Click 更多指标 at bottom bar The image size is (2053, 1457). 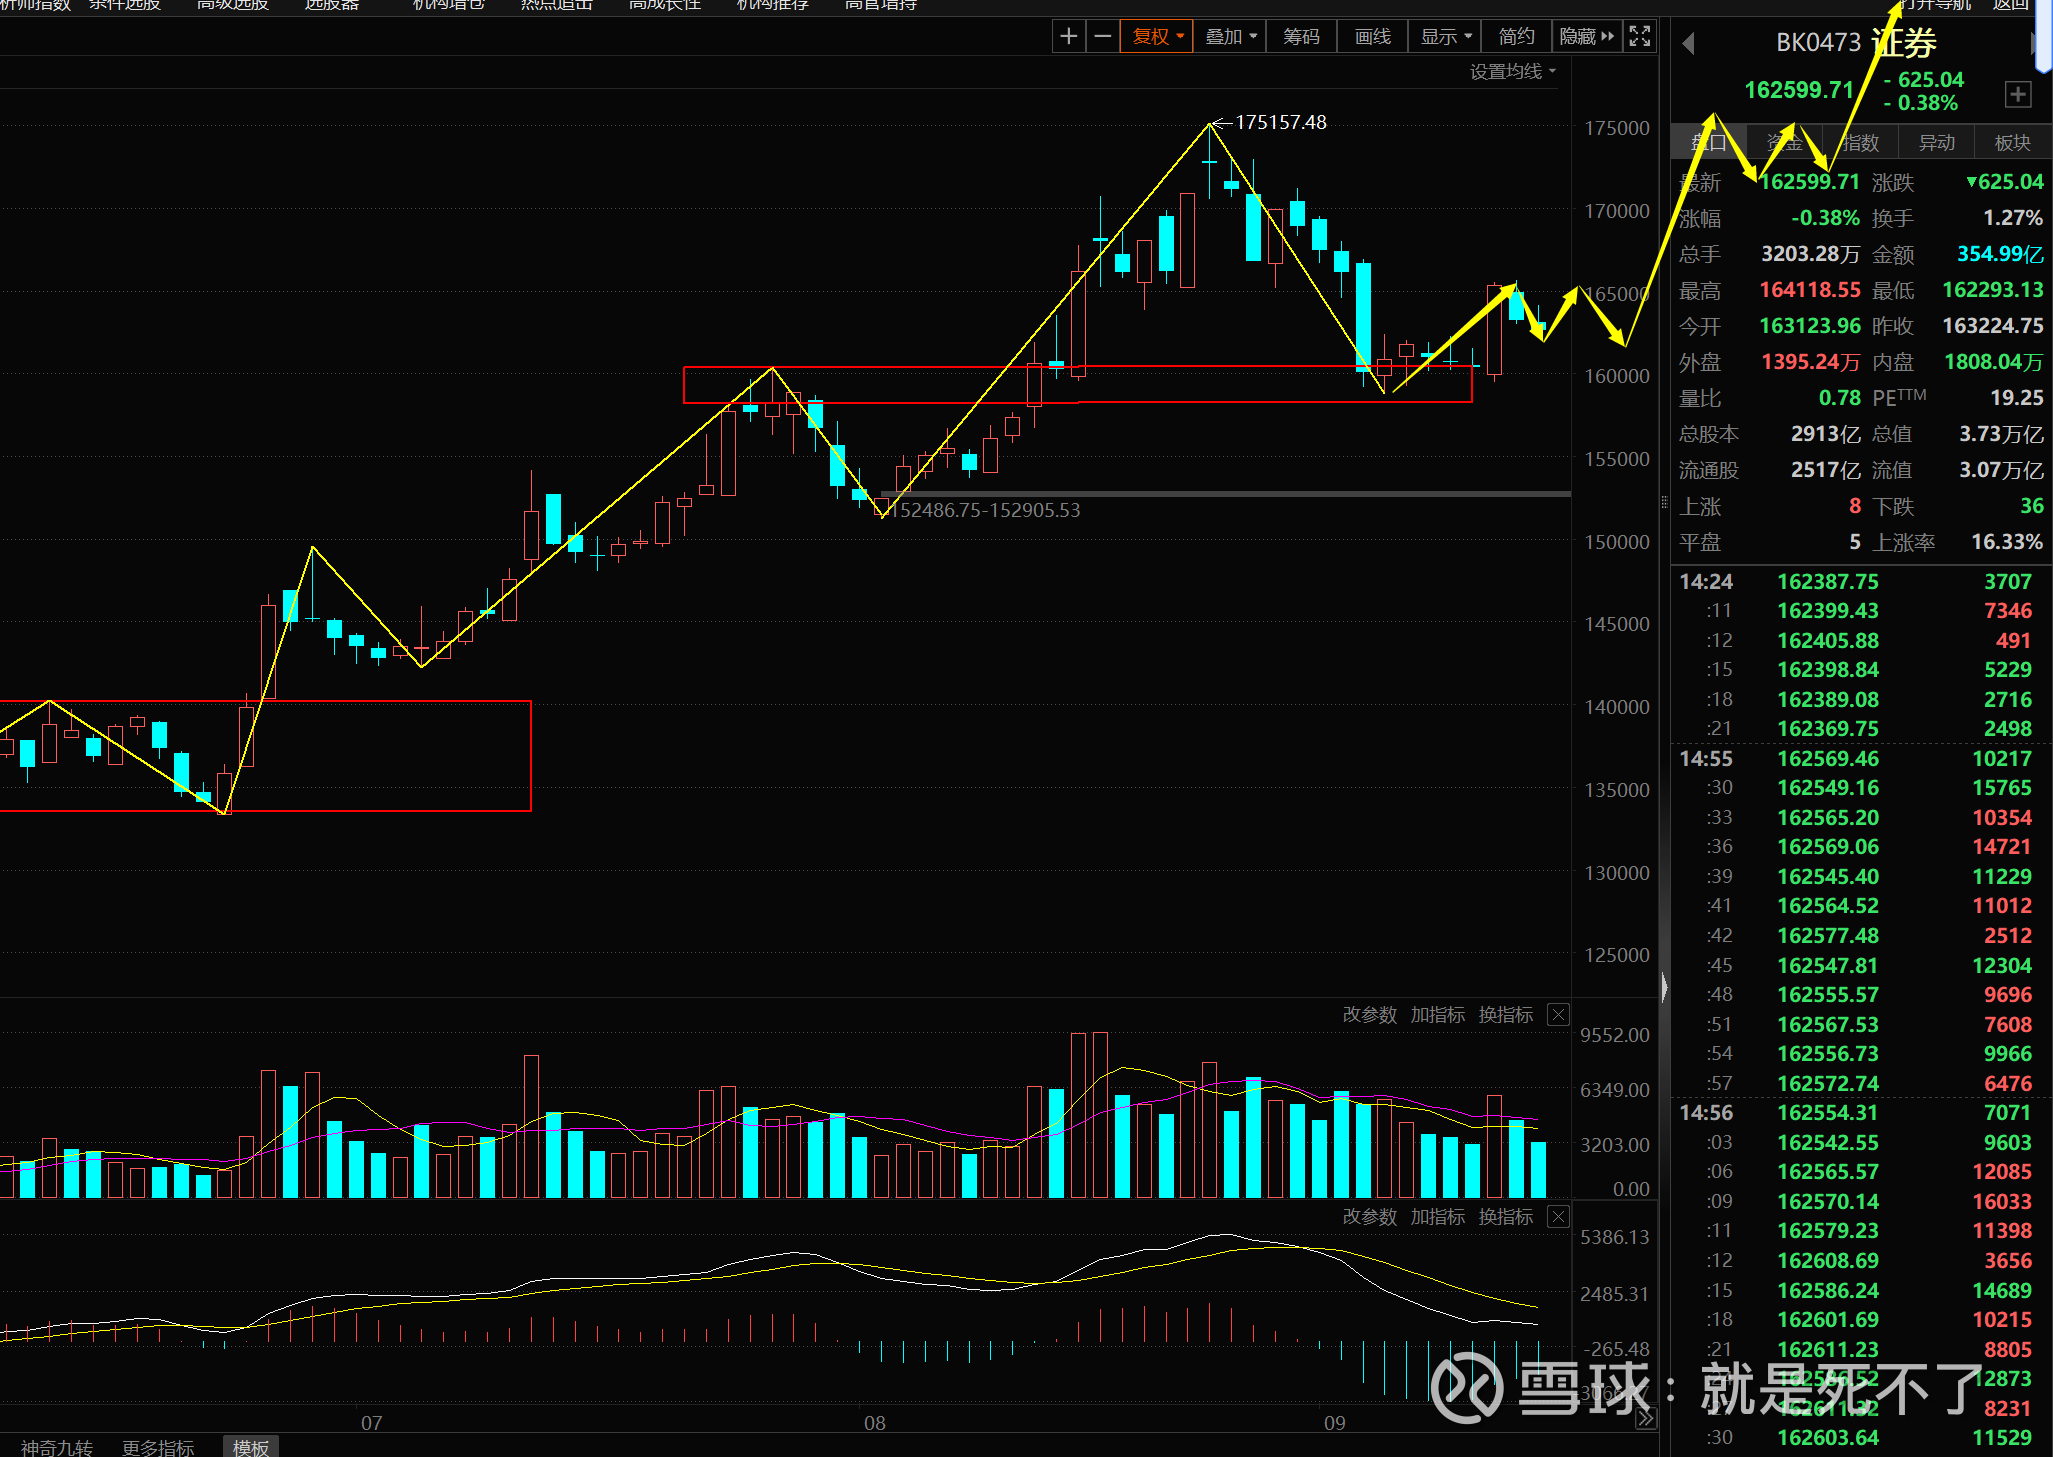click(x=158, y=1447)
